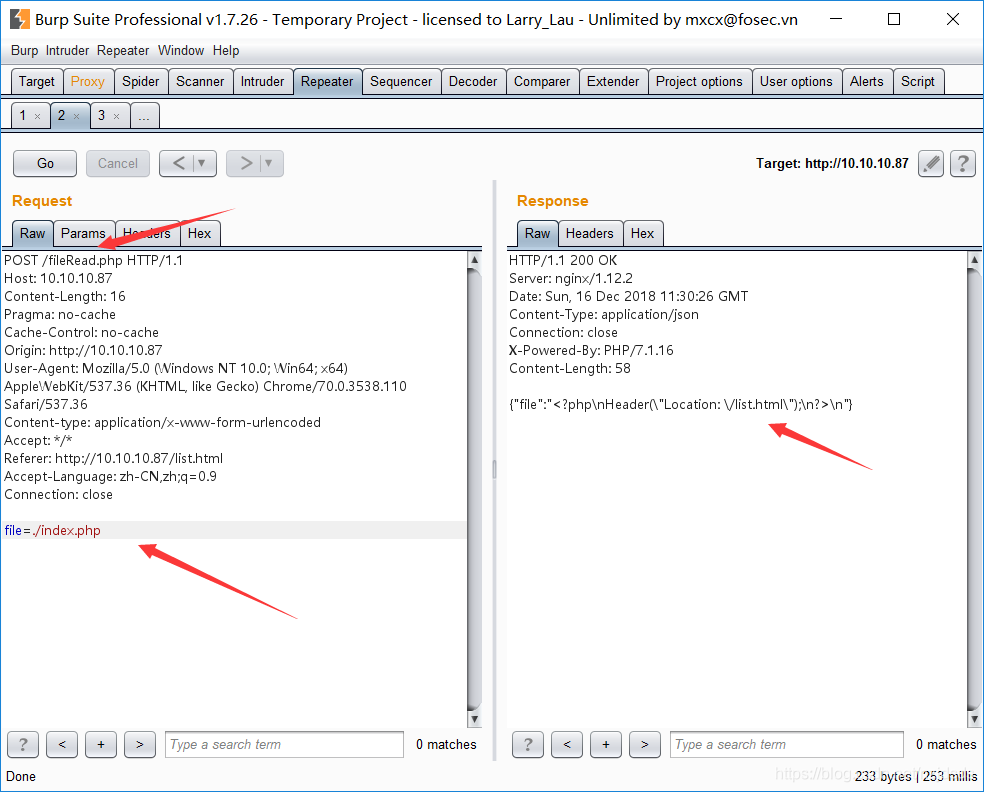Viewport: 984px width, 792px height.
Task: Open the Script tab
Action: point(918,82)
